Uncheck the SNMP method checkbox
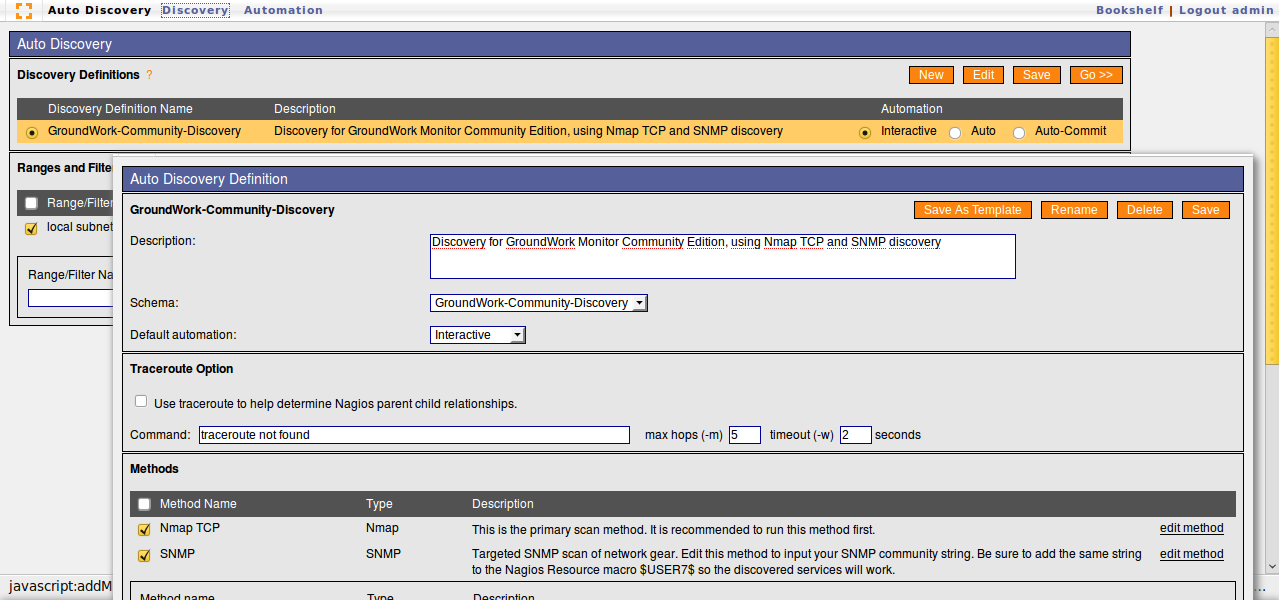The width and height of the screenshot is (1279, 600). (144, 554)
